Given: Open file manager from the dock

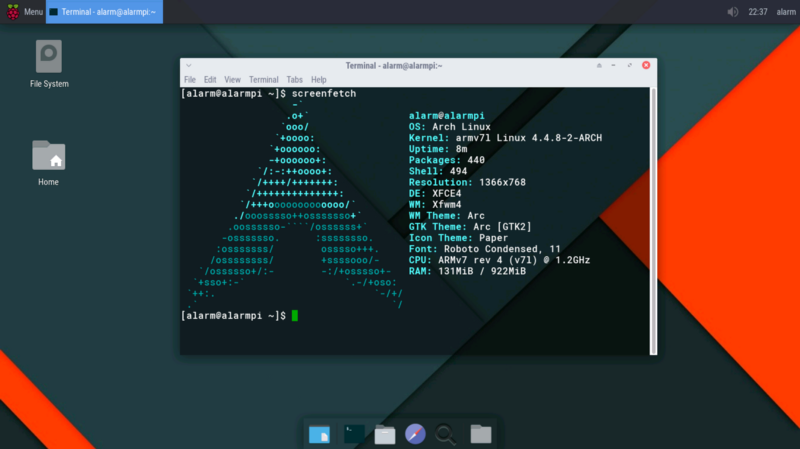Looking at the screenshot, I should click(x=385, y=434).
